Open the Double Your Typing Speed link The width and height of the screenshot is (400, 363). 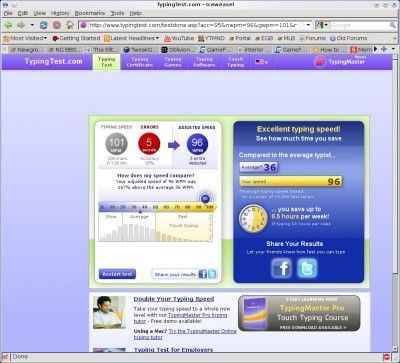point(174,299)
